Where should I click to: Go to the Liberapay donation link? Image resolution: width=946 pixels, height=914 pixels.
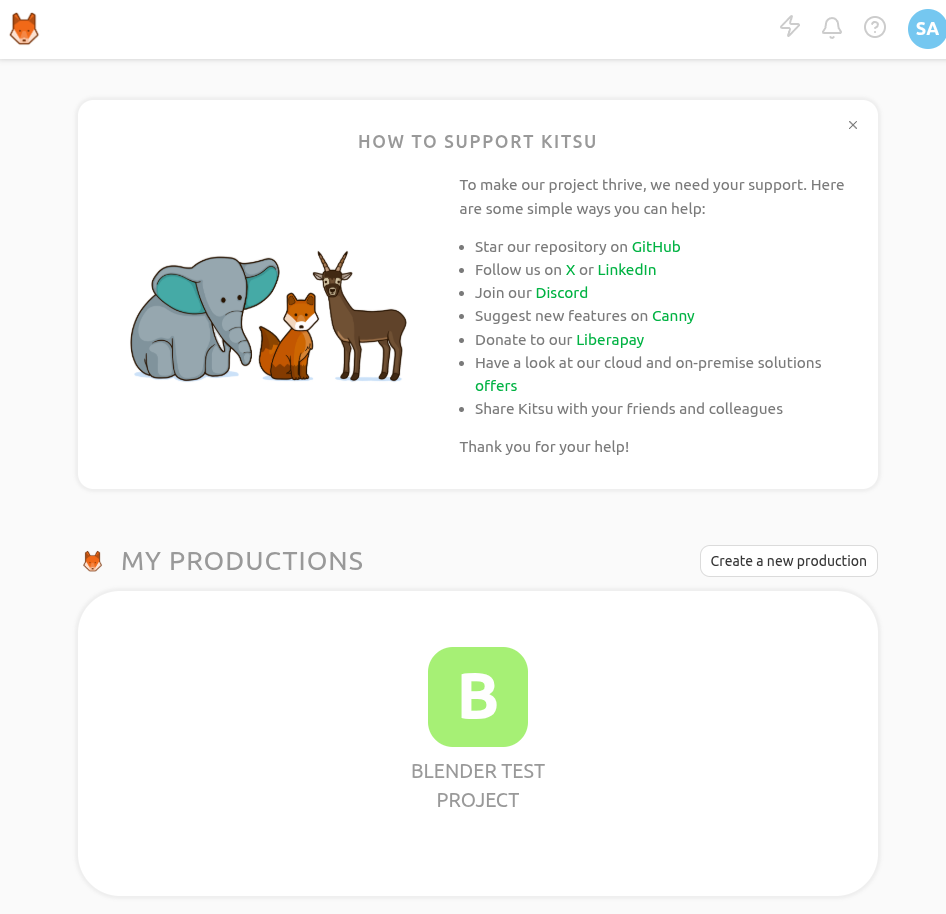[x=610, y=340]
